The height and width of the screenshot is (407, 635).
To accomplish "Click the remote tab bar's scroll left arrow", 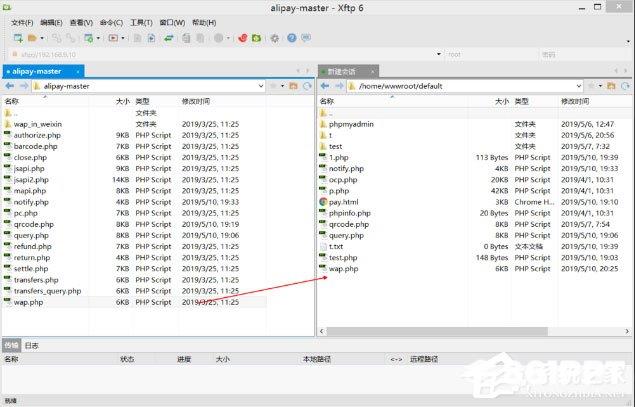I will click(x=616, y=71).
